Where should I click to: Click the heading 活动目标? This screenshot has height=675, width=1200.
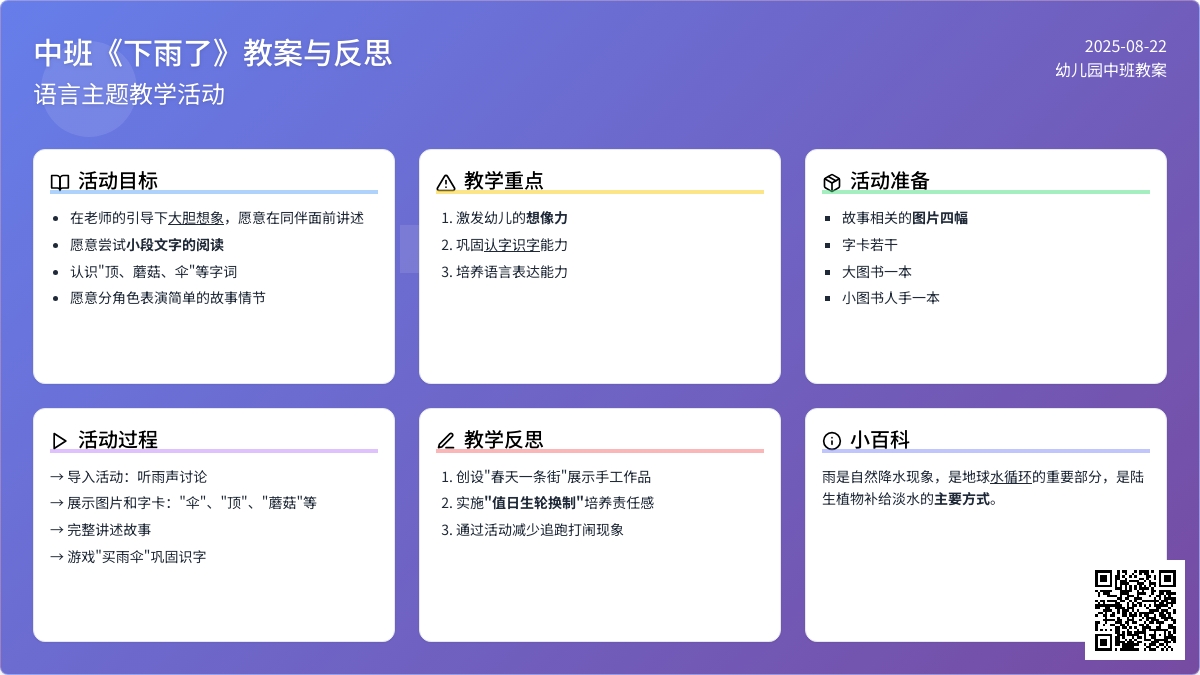(118, 181)
